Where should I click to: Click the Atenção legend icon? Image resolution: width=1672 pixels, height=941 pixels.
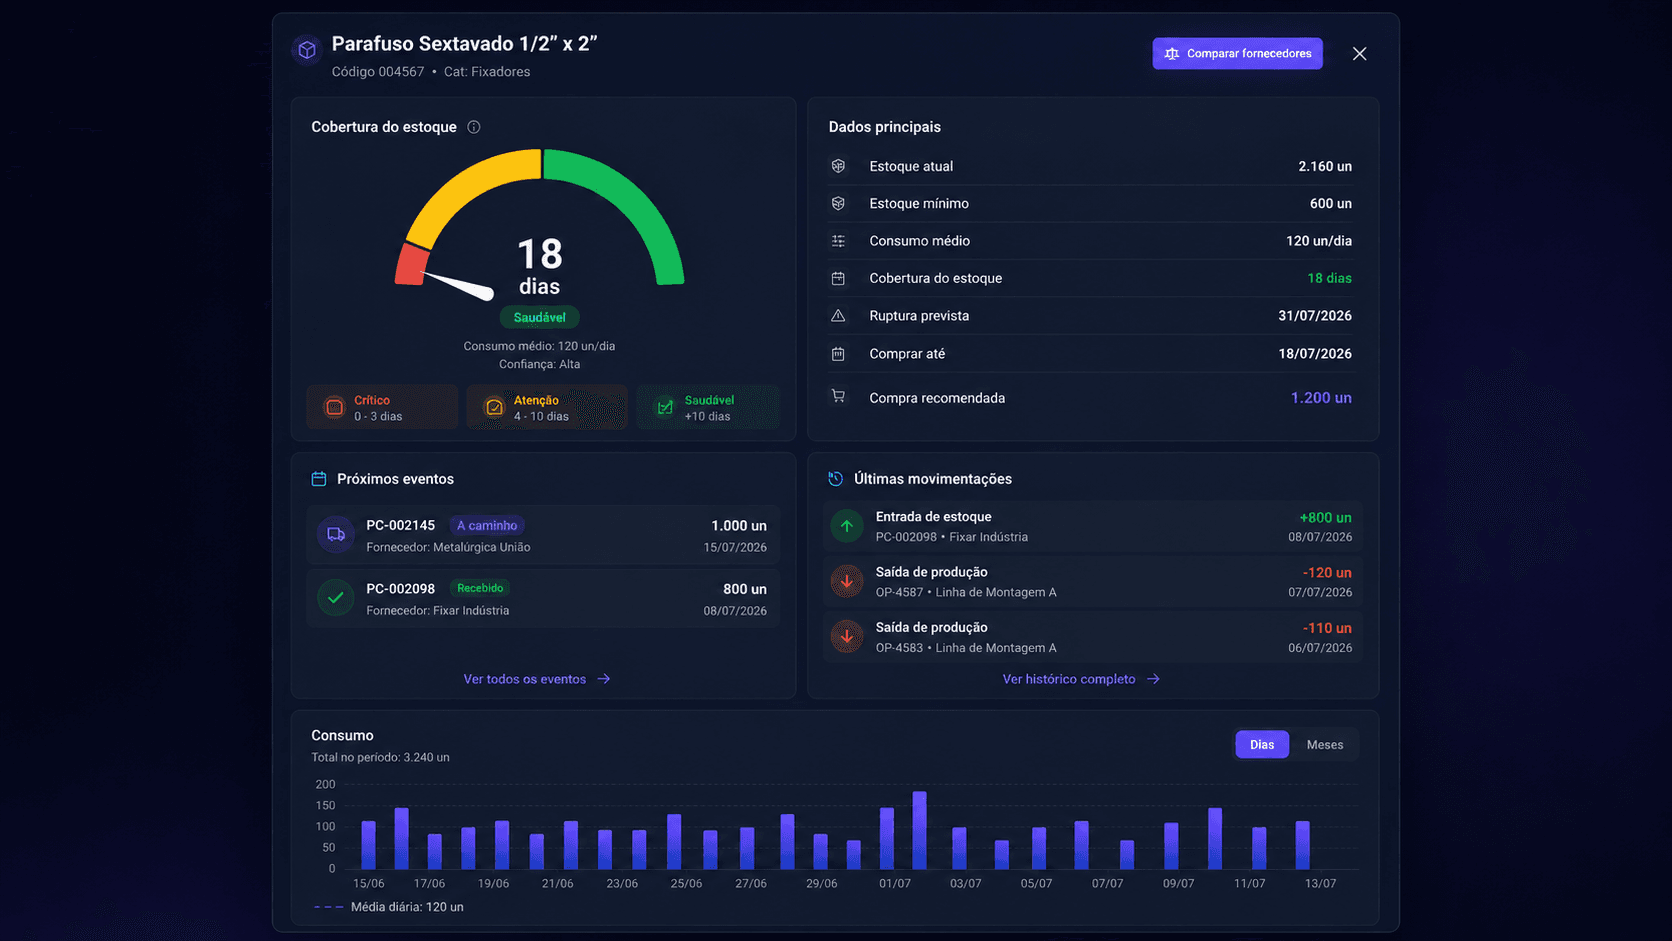[494, 407]
